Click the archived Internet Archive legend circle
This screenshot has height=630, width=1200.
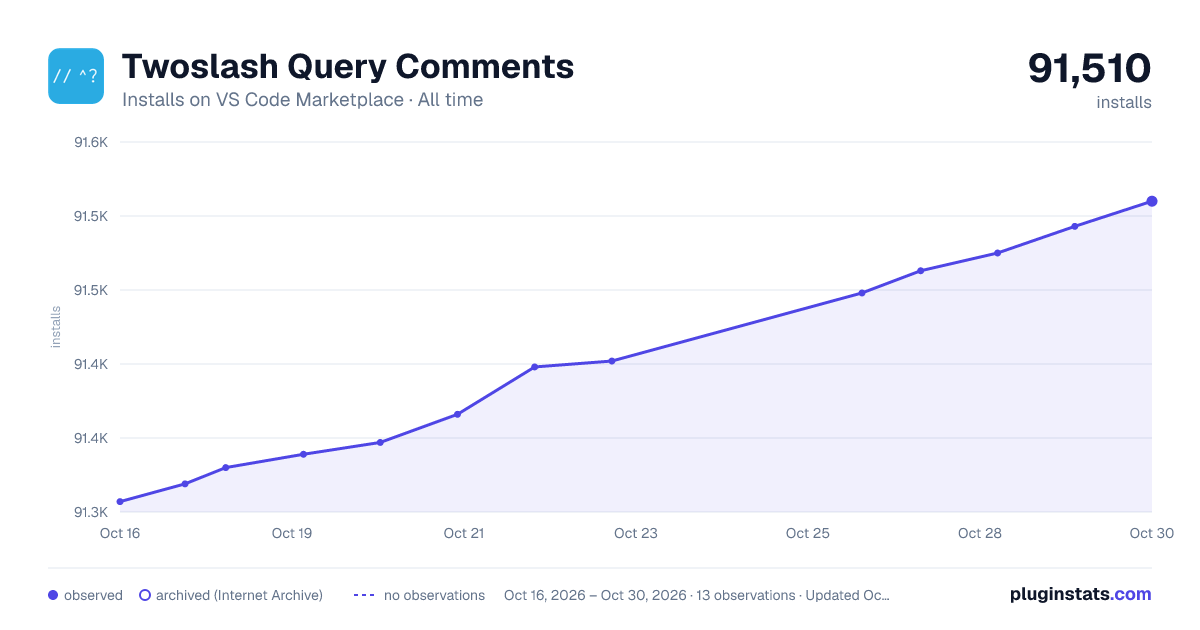coord(145,595)
